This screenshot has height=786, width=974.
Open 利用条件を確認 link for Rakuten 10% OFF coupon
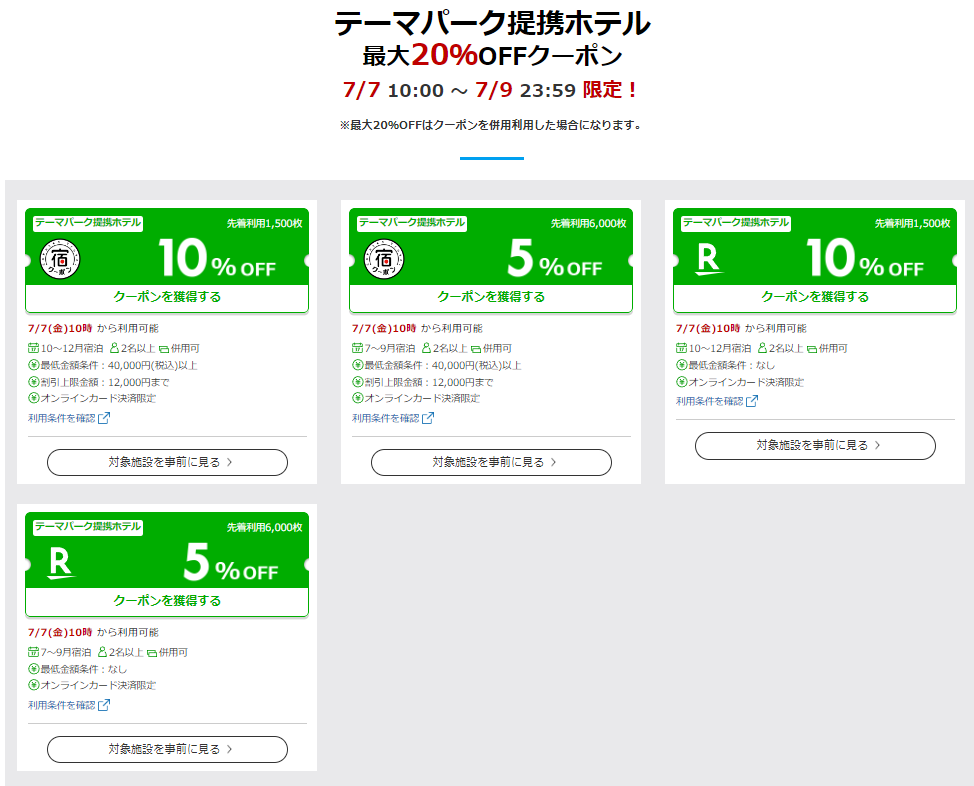tap(710, 401)
